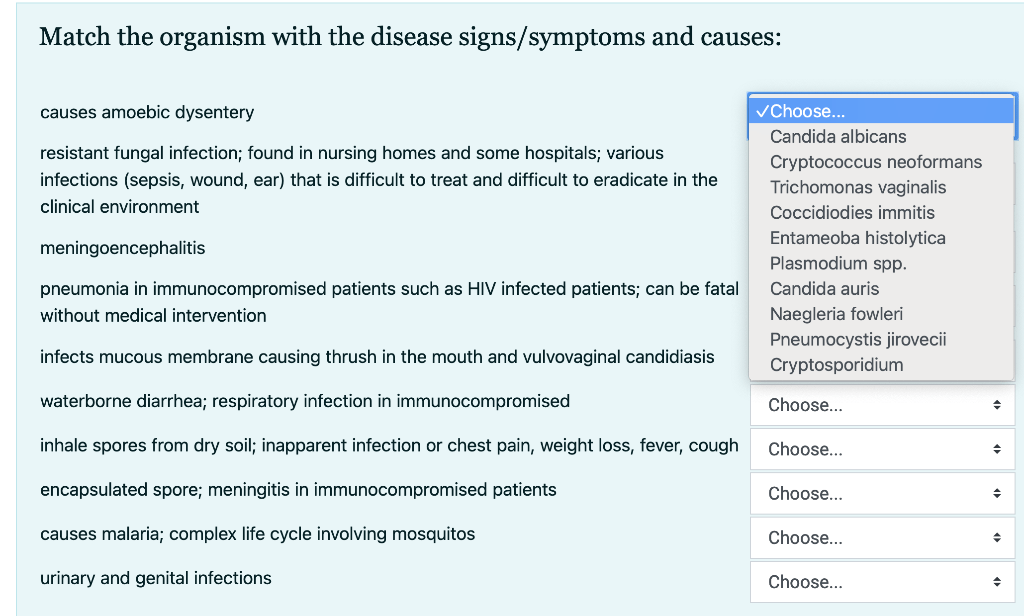Image resolution: width=1024 pixels, height=616 pixels.
Task: Choose Cryptosporidium from open list
Action: (836, 365)
